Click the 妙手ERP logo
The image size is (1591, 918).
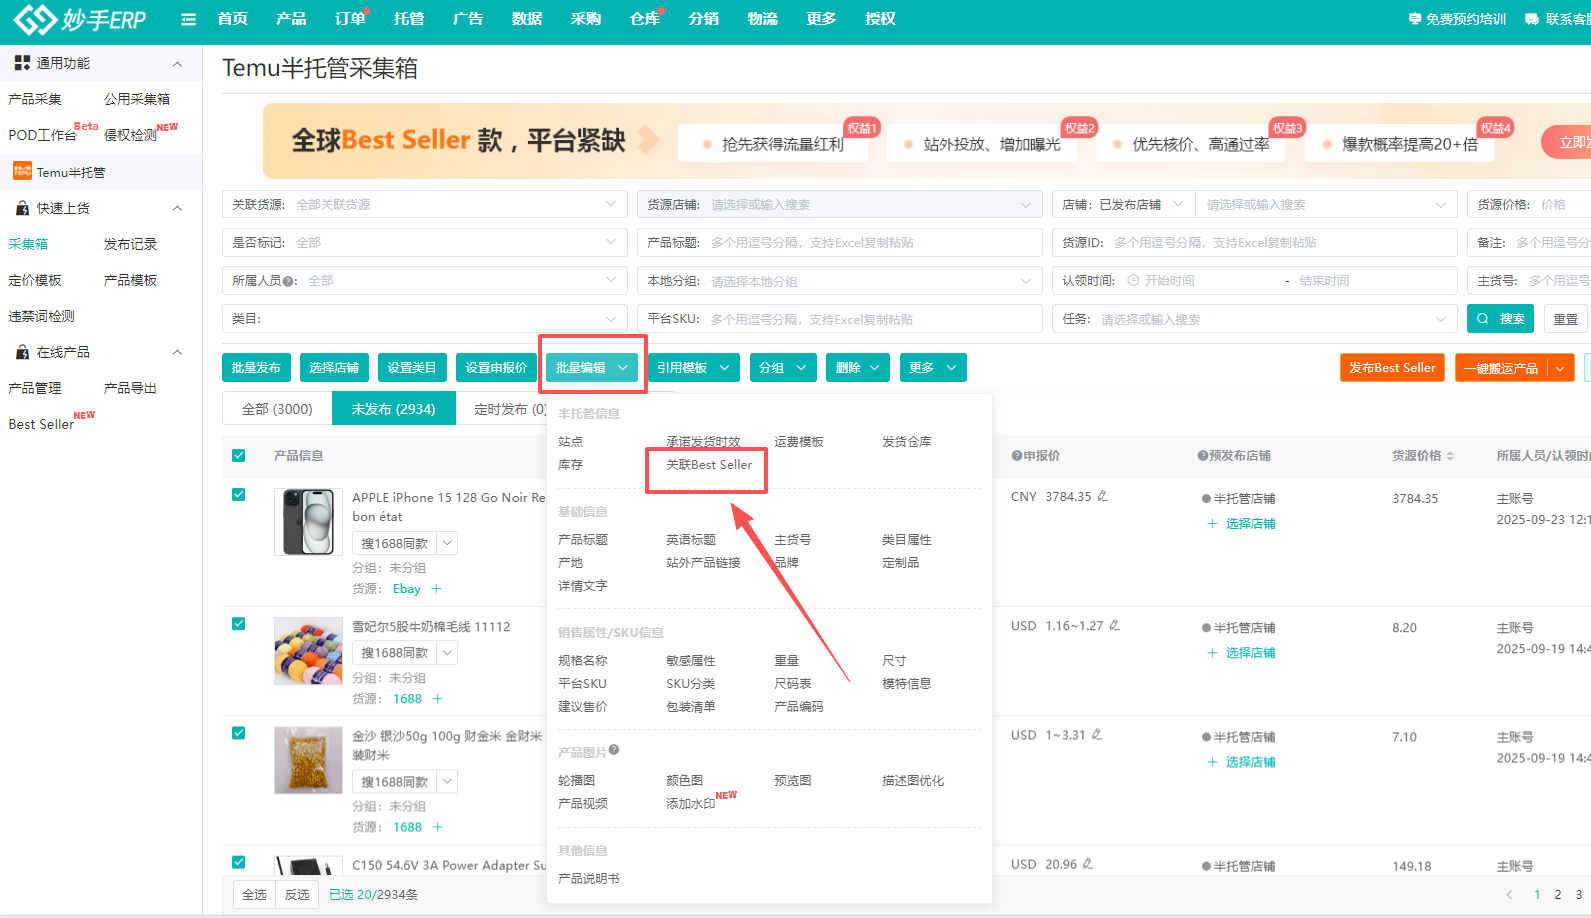[x=80, y=19]
